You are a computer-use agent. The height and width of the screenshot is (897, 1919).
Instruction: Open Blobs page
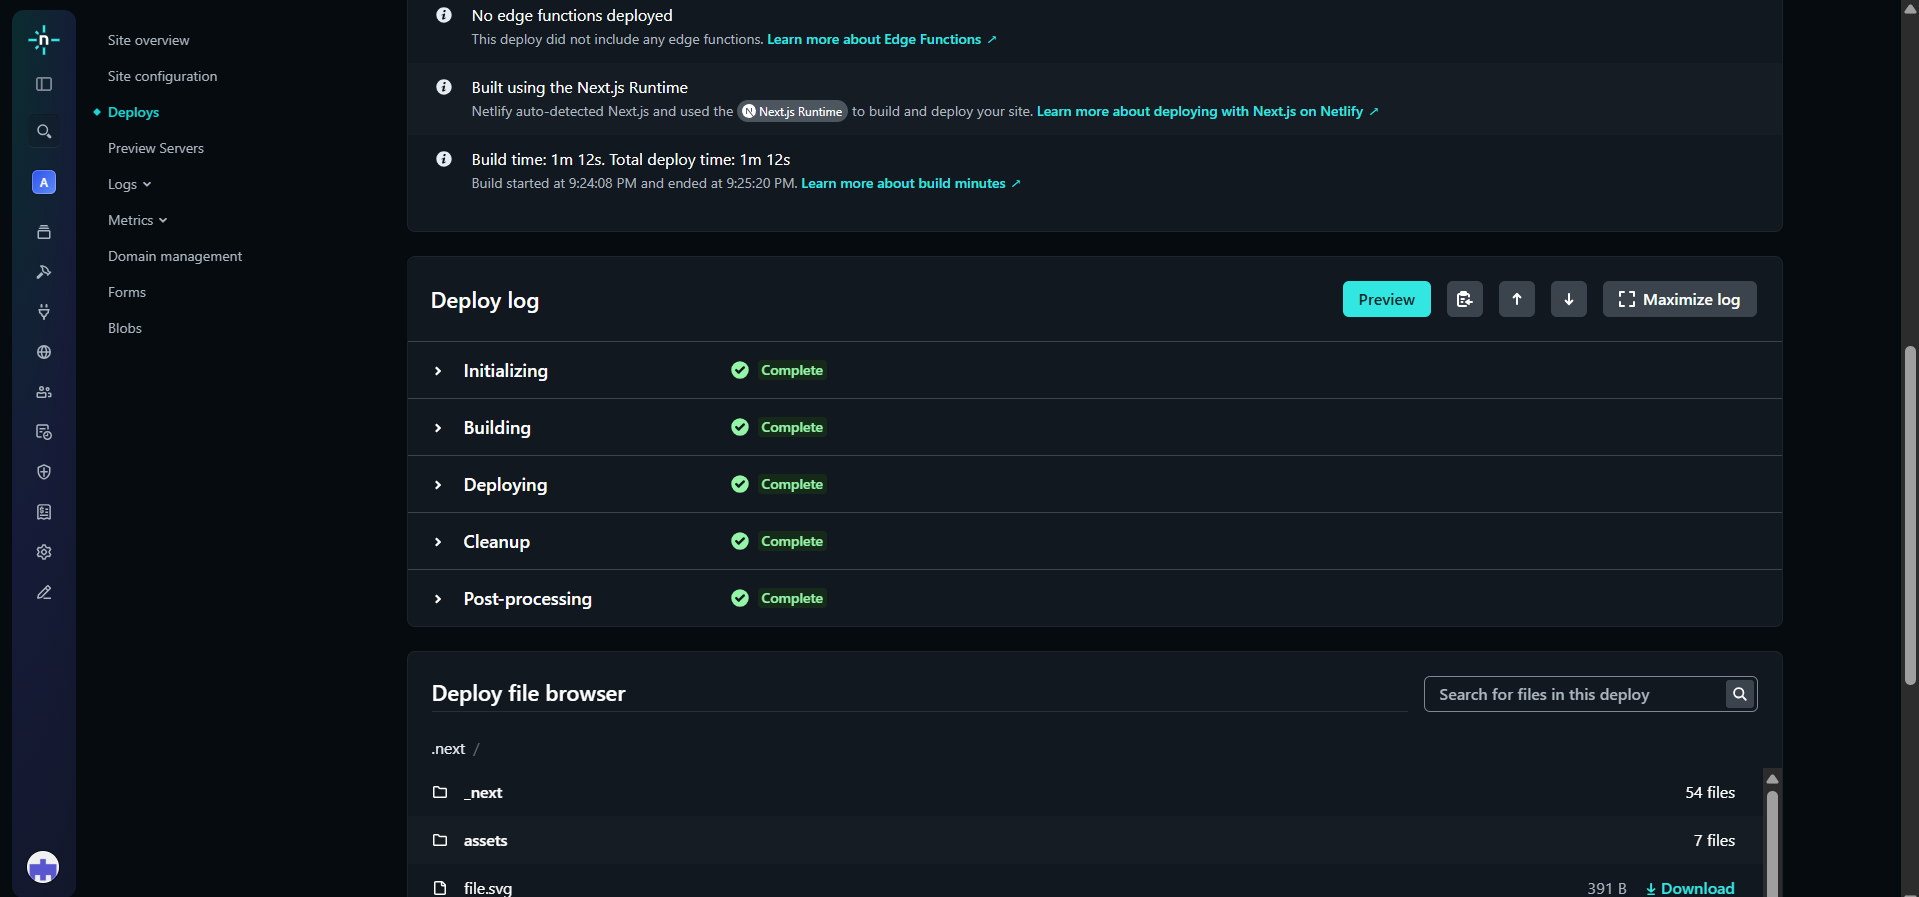125,328
